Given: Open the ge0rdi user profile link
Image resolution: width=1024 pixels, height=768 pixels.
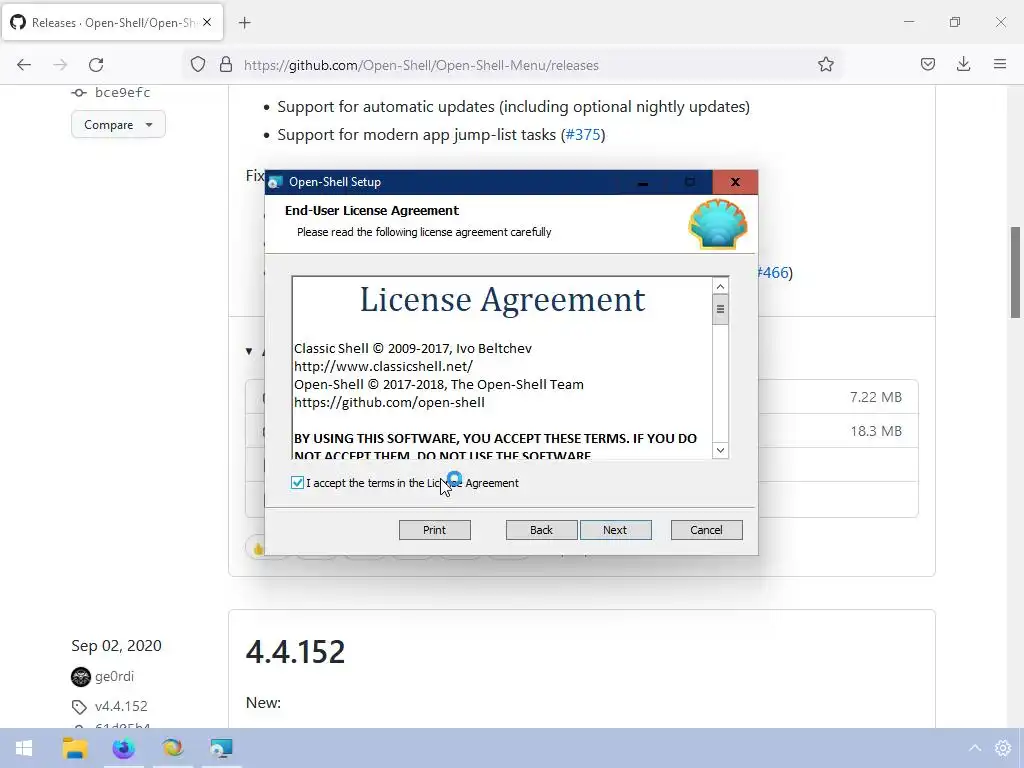Looking at the screenshot, I should coord(114,676).
